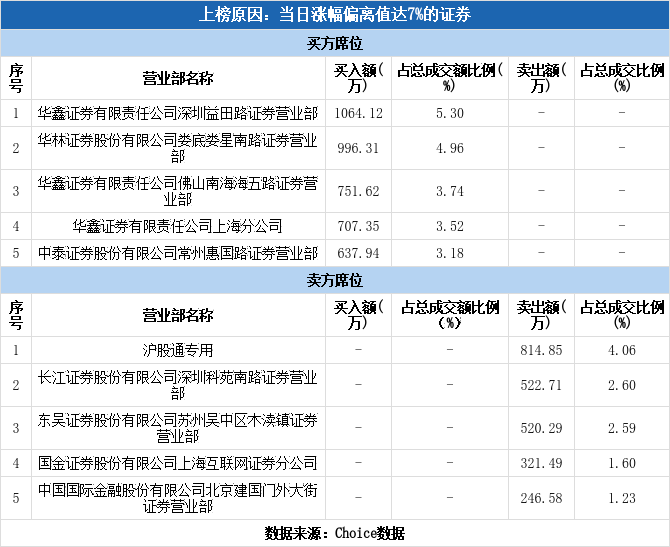The width and height of the screenshot is (670, 547).
Task: Select buy amount 1064.12
Action: pos(359,113)
